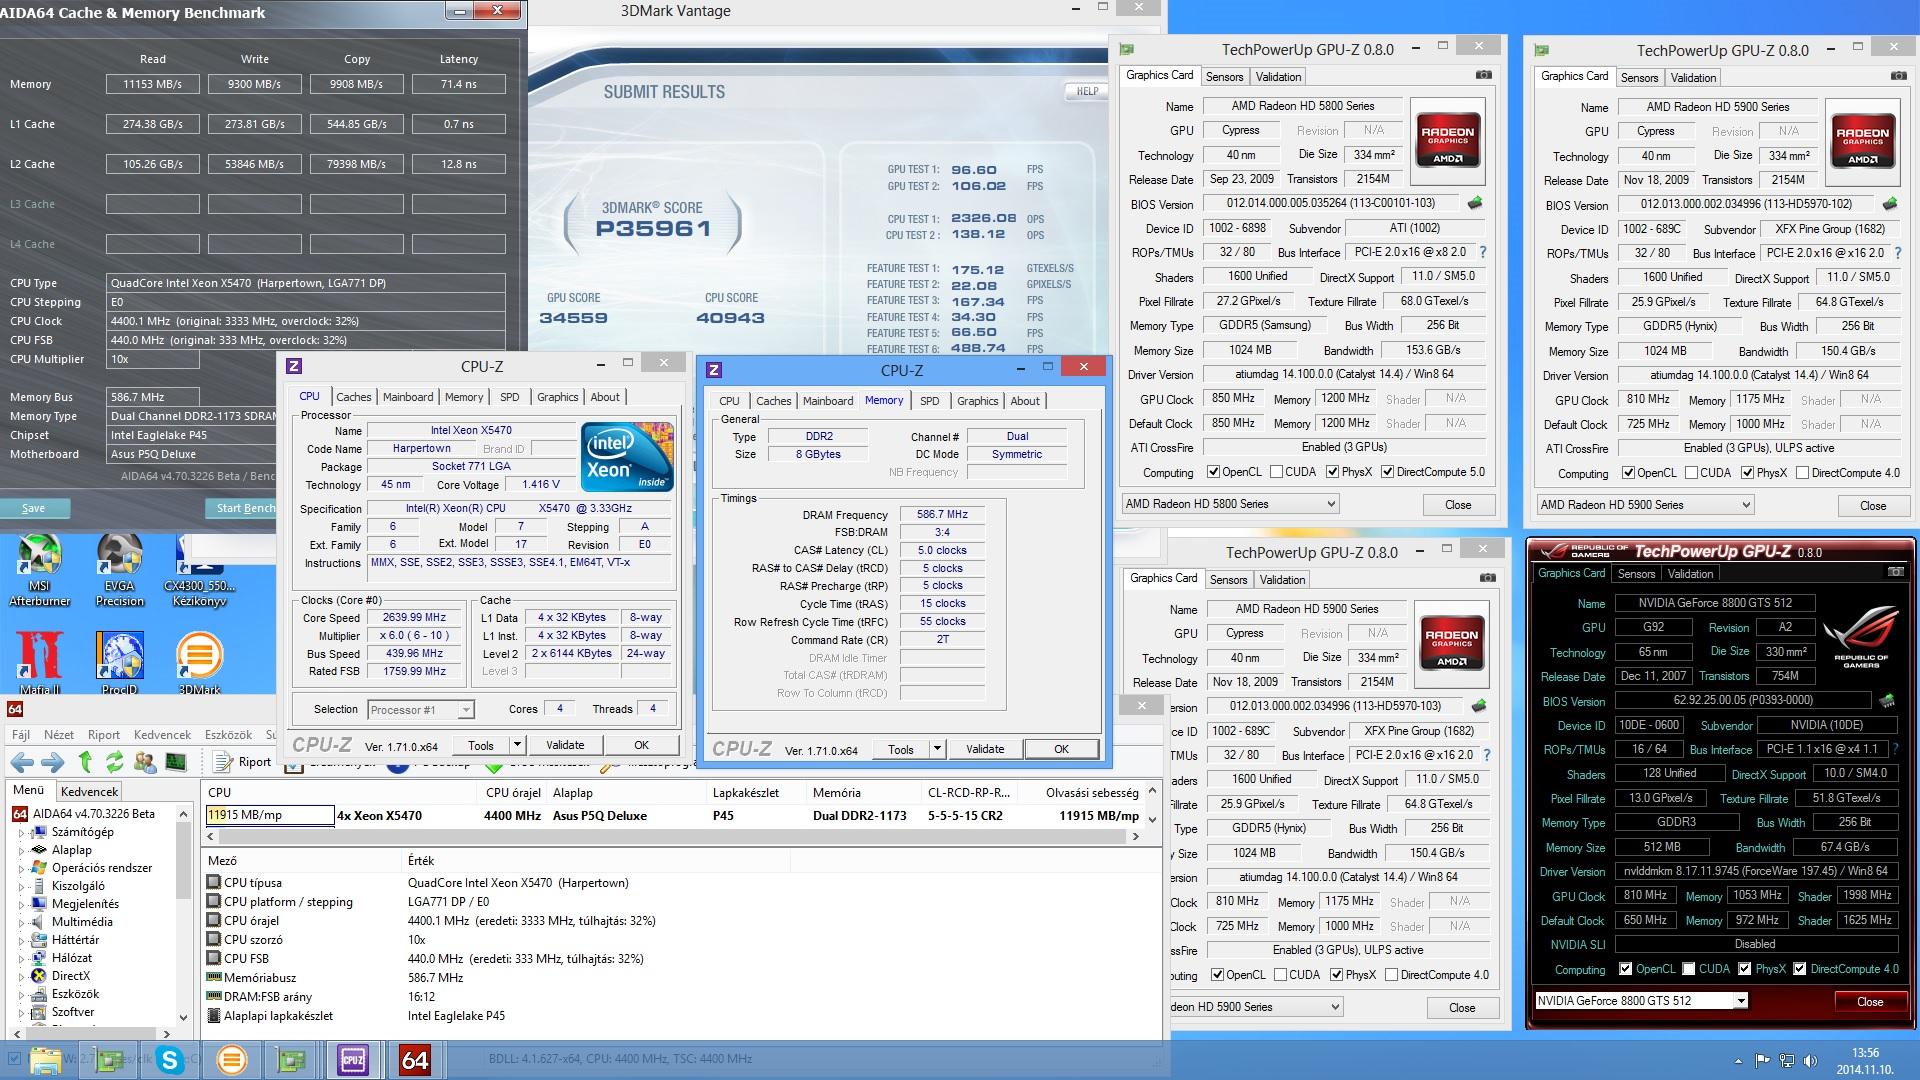Open the AIDA64 monitor graph toolbar icon

coord(175,762)
